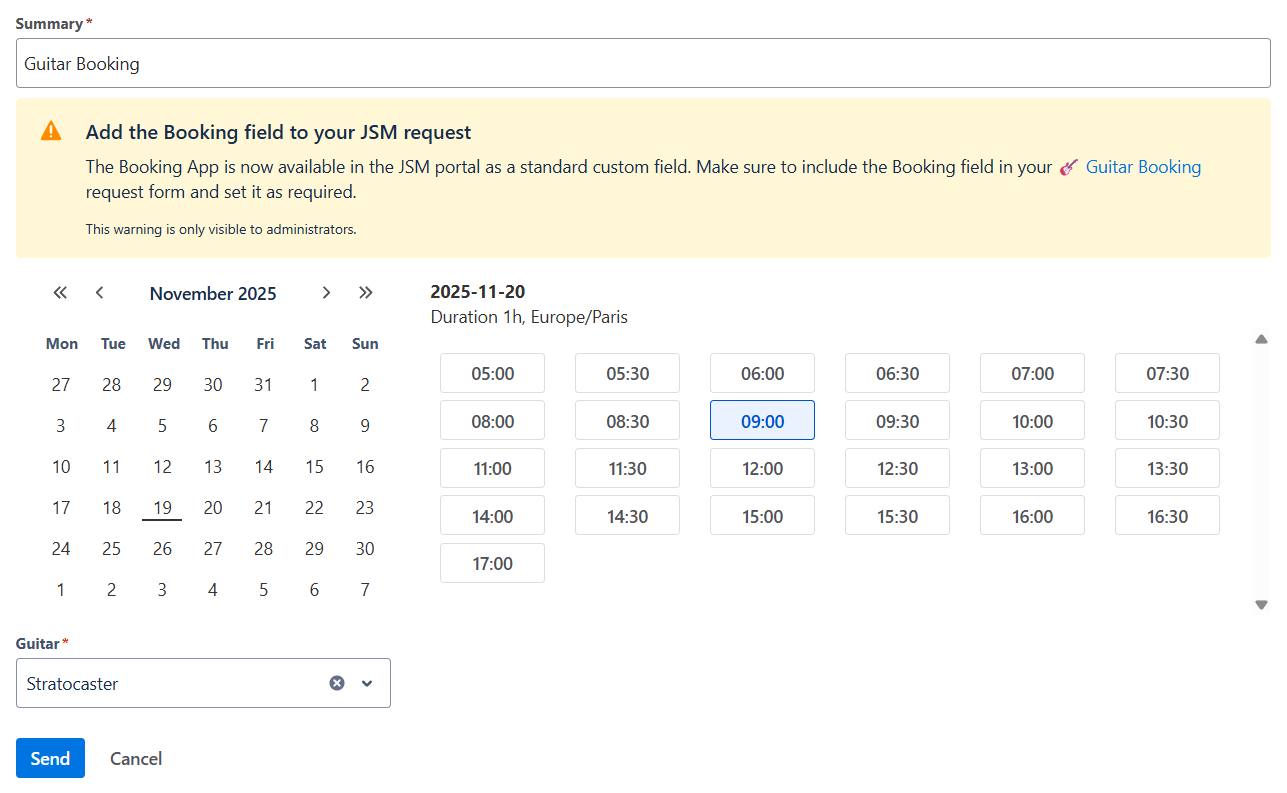This screenshot has height=793, width=1287.
Task: Go to previous month in calendar
Action: coord(99,293)
